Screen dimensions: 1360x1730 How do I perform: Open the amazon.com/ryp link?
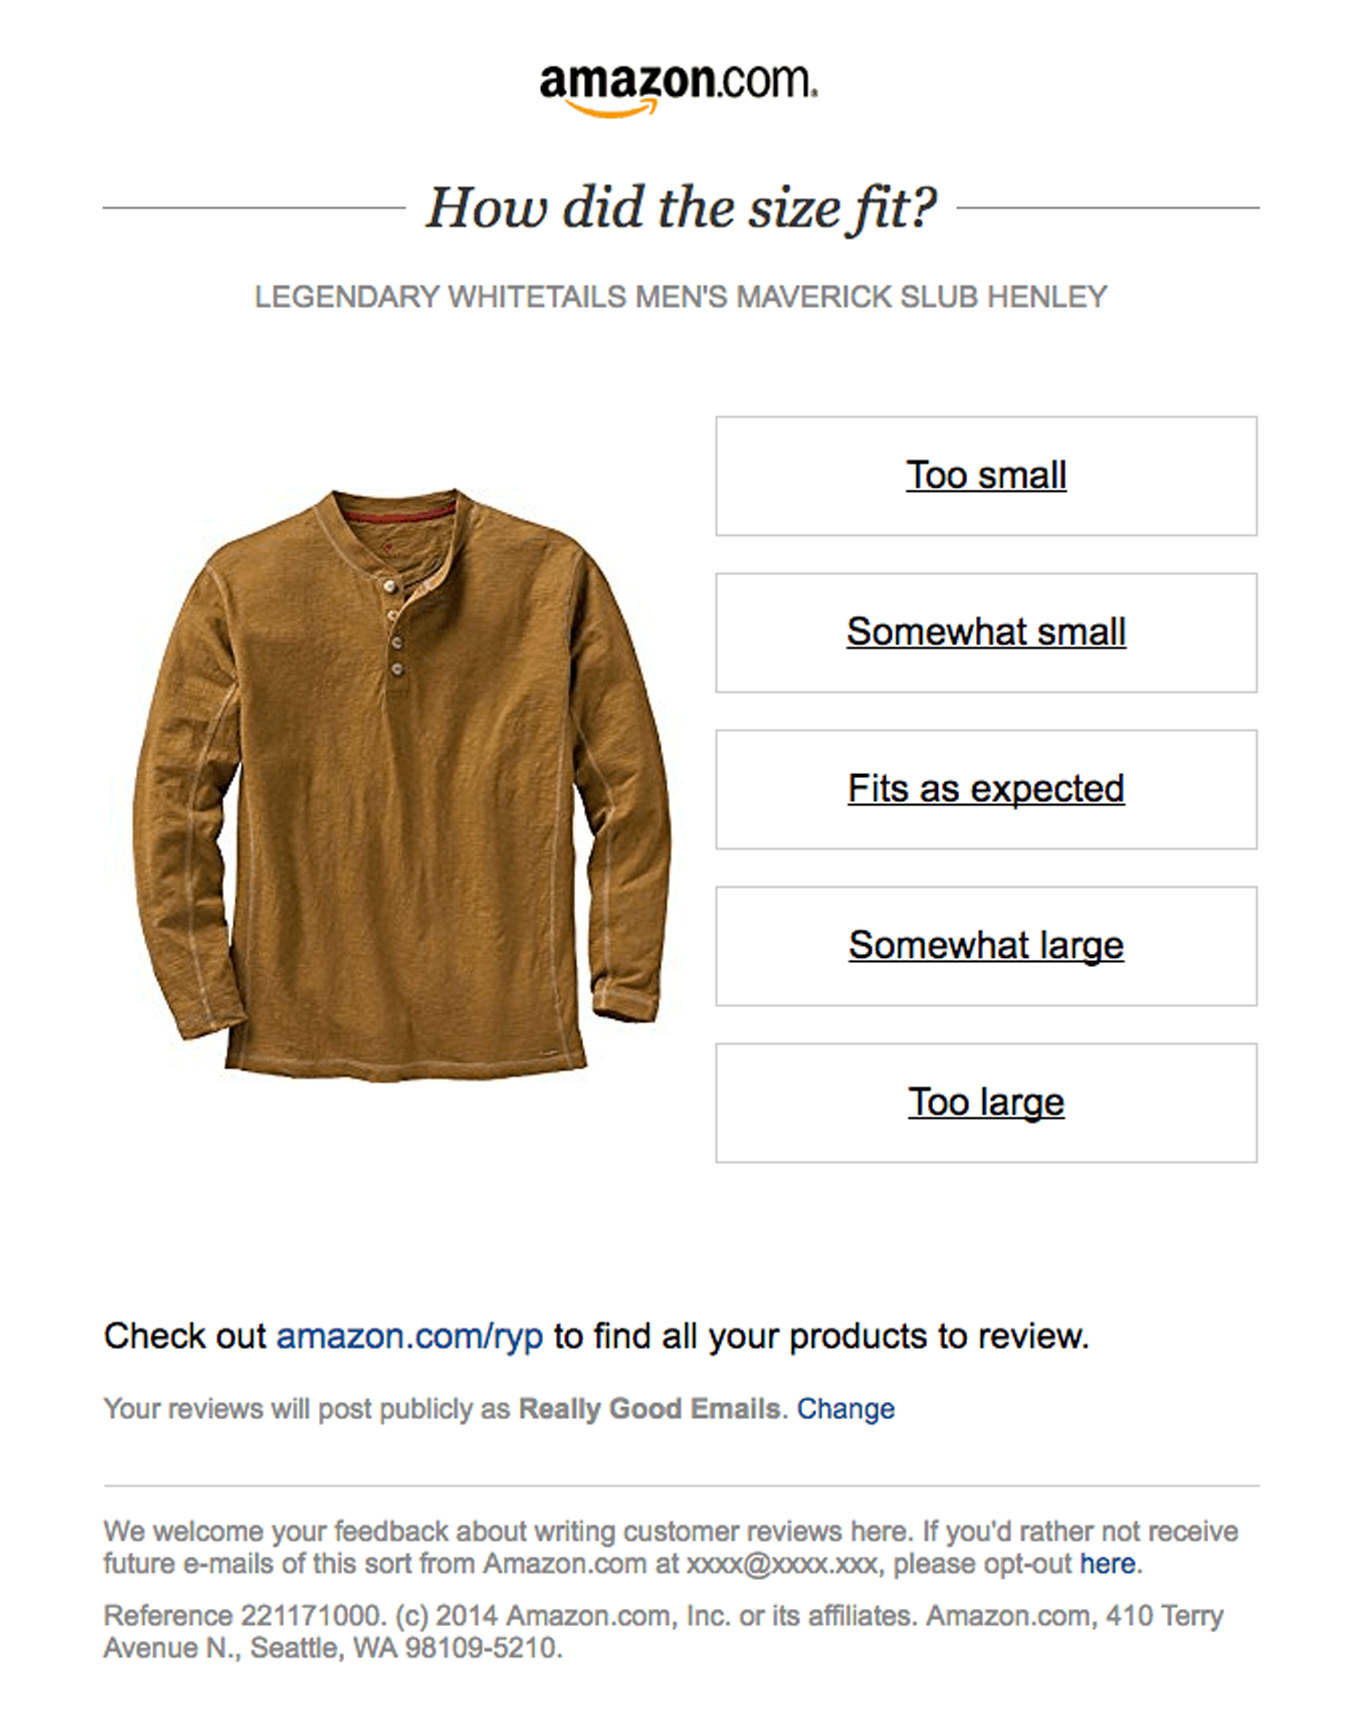click(409, 1337)
